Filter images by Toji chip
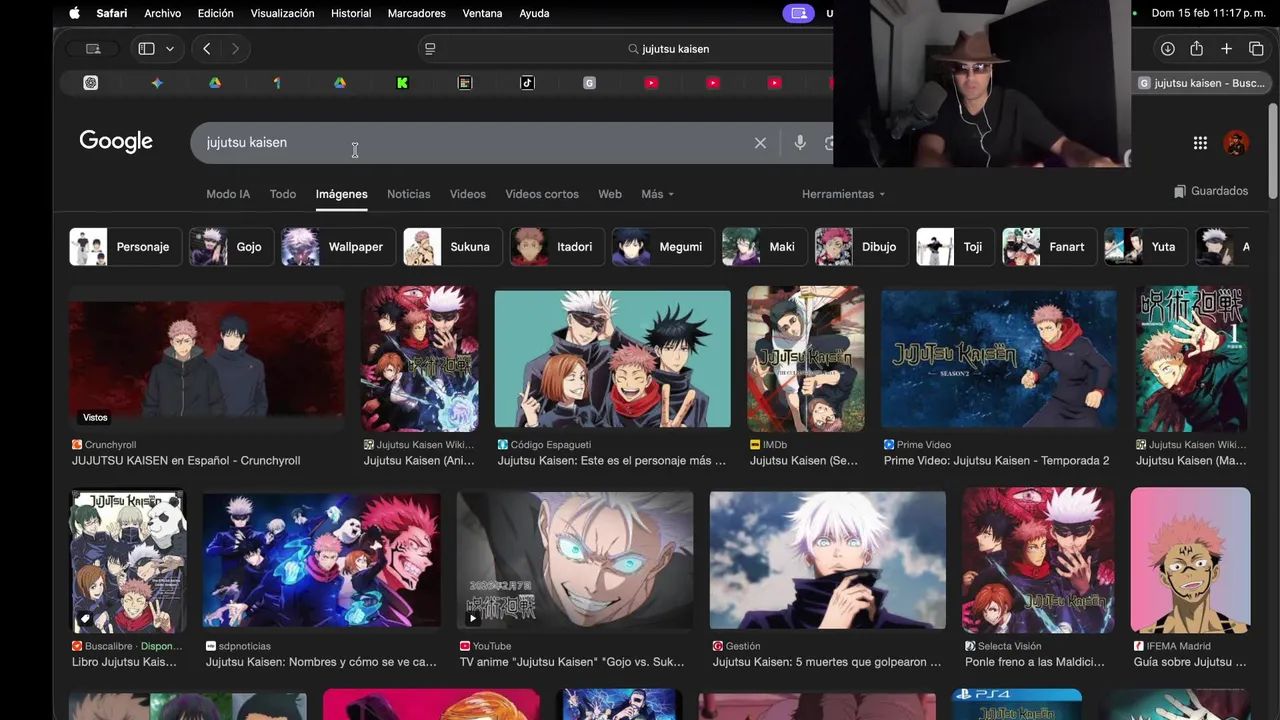This screenshot has width=1280, height=720. click(955, 247)
